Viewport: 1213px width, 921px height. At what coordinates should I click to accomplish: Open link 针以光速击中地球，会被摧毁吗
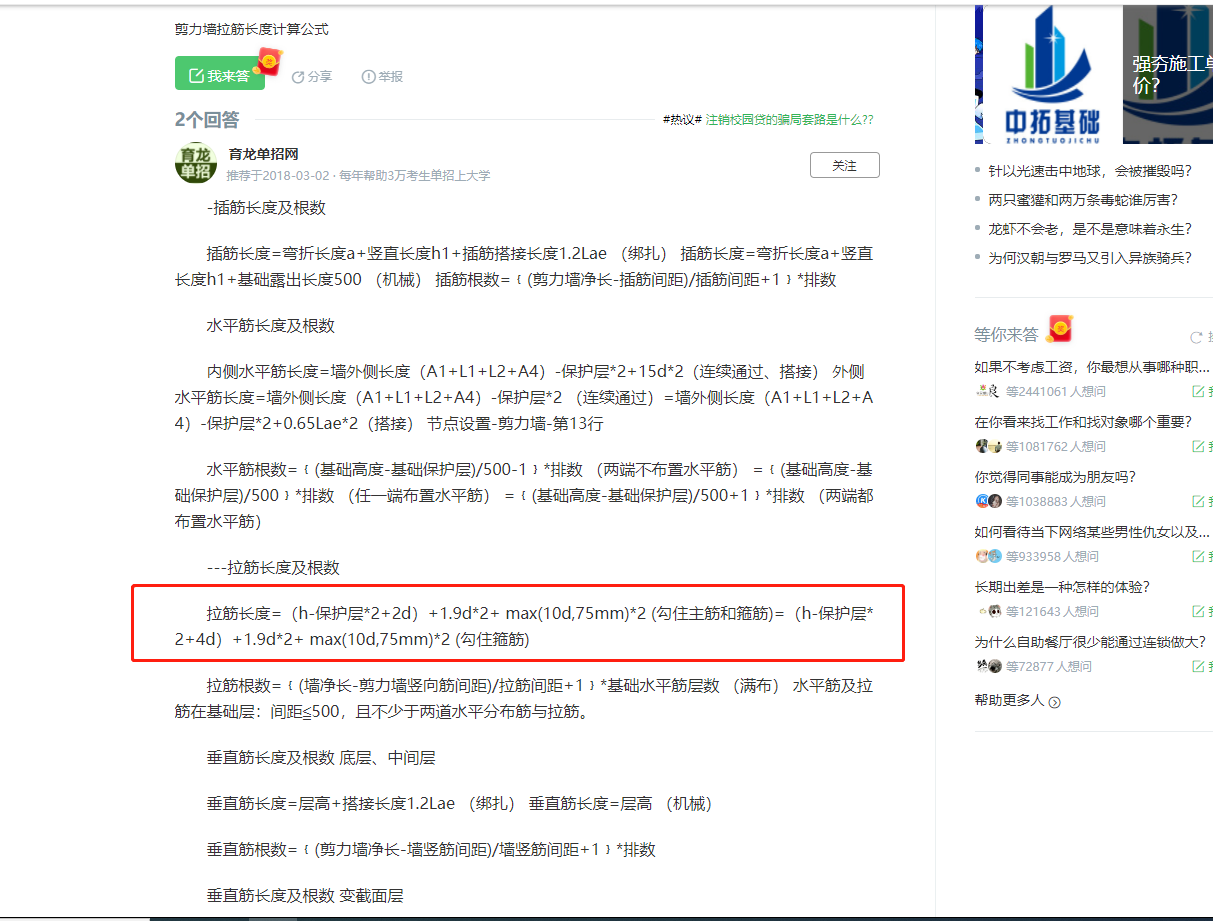click(1090, 172)
